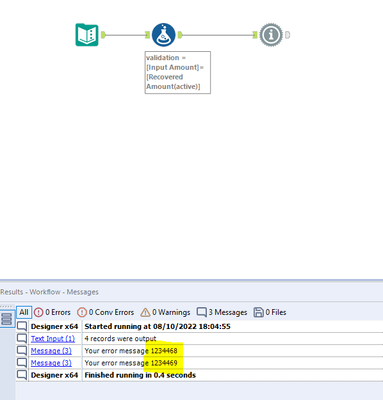Viewport: 383px width, 400px height.
Task: Filter results by 0 Errors
Action: tap(52, 312)
